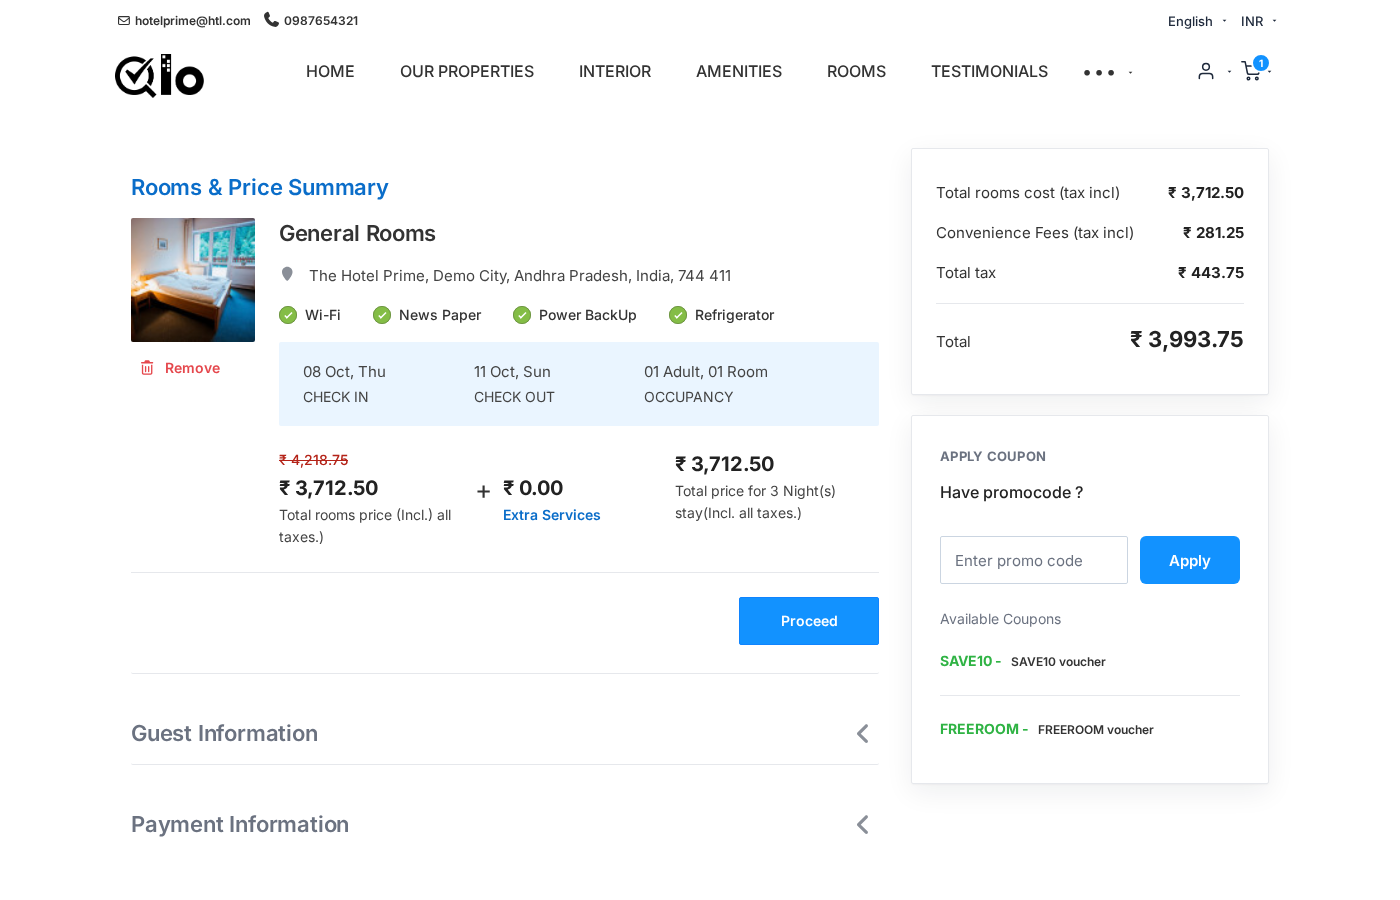Click the hotel location pin icon
The height and width of the screenshot is (900, 1400).
287,274
